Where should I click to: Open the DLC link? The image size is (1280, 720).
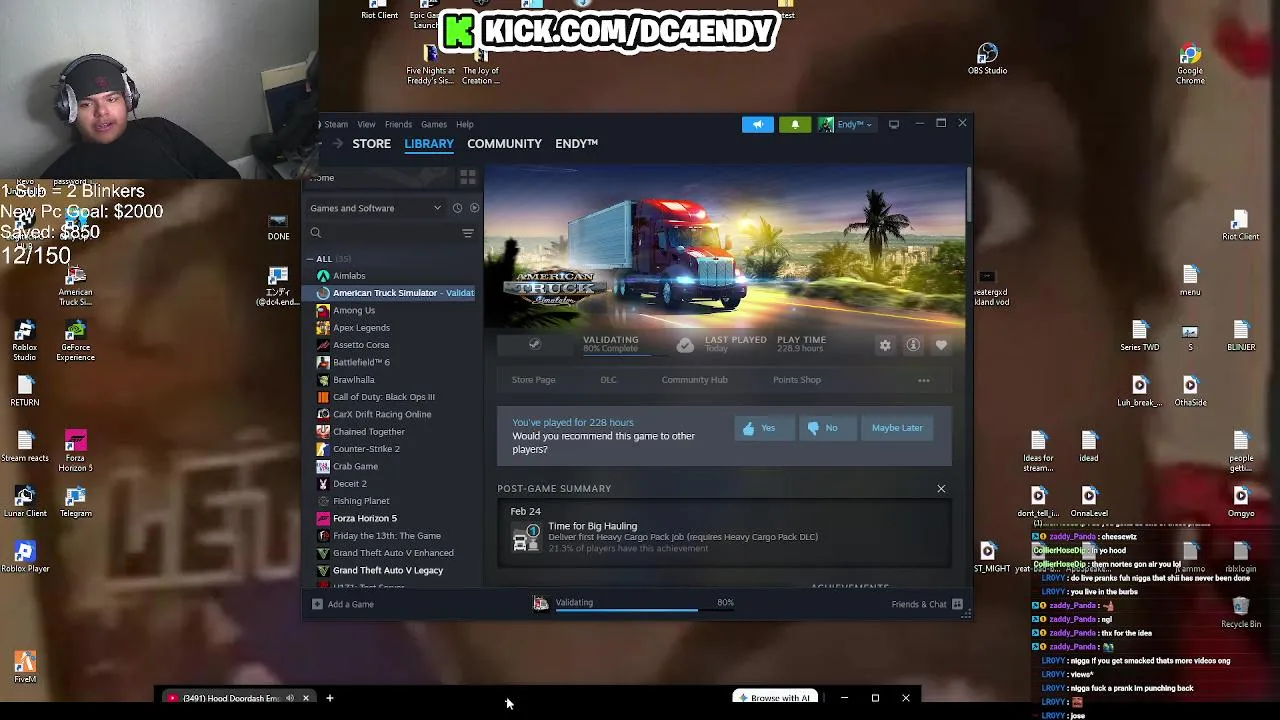[x=608, y=380]
